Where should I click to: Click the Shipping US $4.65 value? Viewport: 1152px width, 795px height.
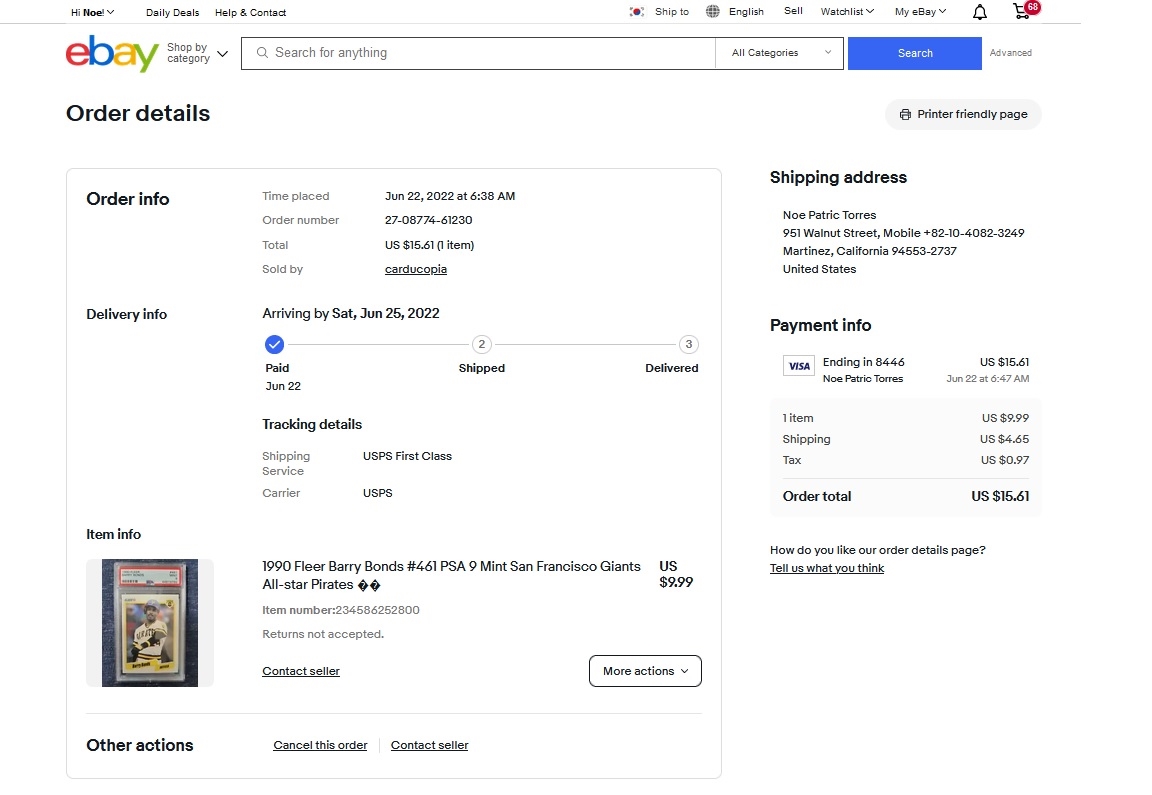click(x=1004, y=439)
